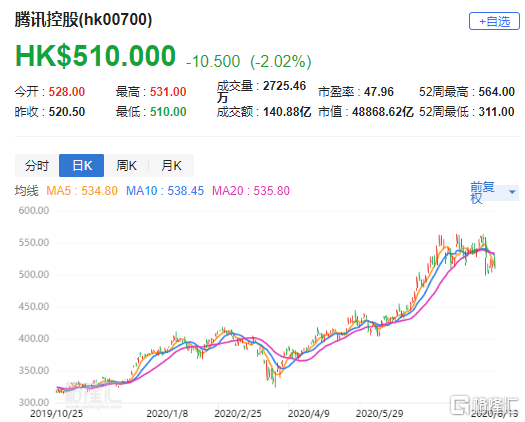Image resolution: width=525 pixels, height=422 pixels.
Task: Click the 成交额 value 140.88亿
Action: coord(287,112)
